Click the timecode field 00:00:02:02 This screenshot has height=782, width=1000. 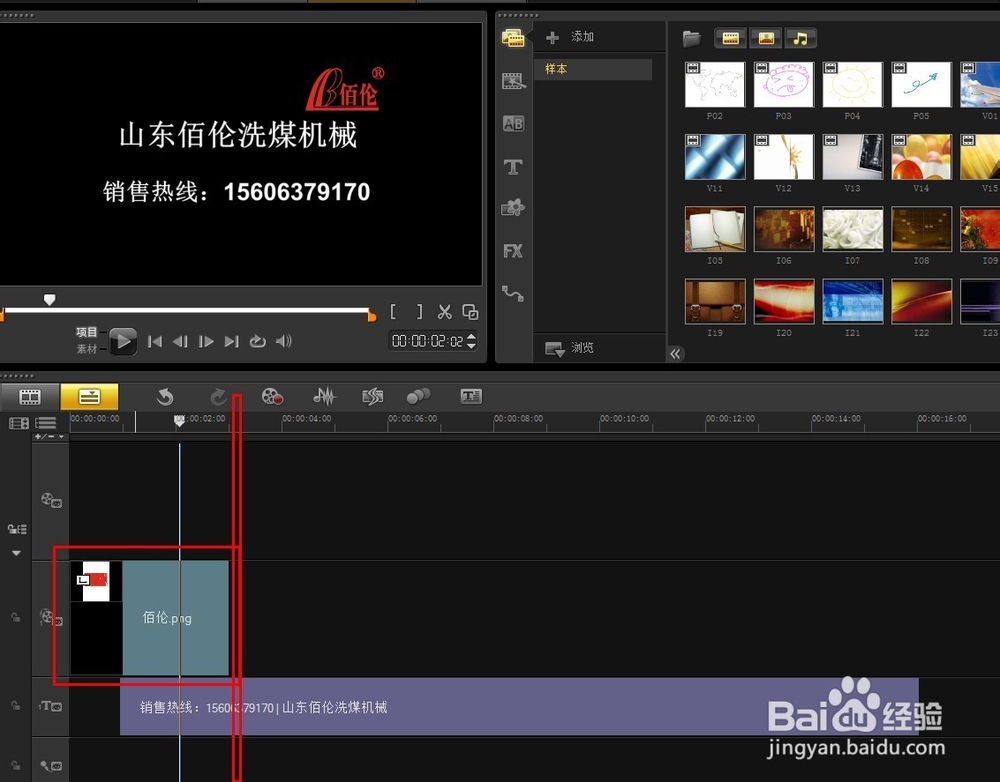click(x=428, y=341)
